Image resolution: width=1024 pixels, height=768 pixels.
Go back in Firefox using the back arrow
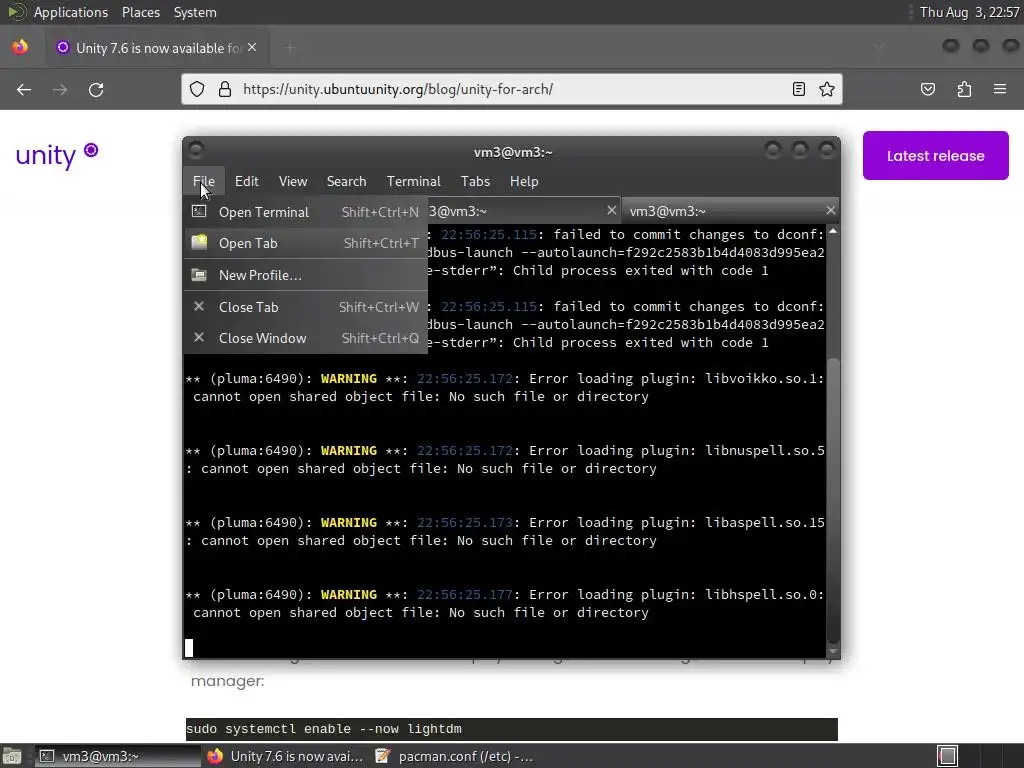click(24, 89)
